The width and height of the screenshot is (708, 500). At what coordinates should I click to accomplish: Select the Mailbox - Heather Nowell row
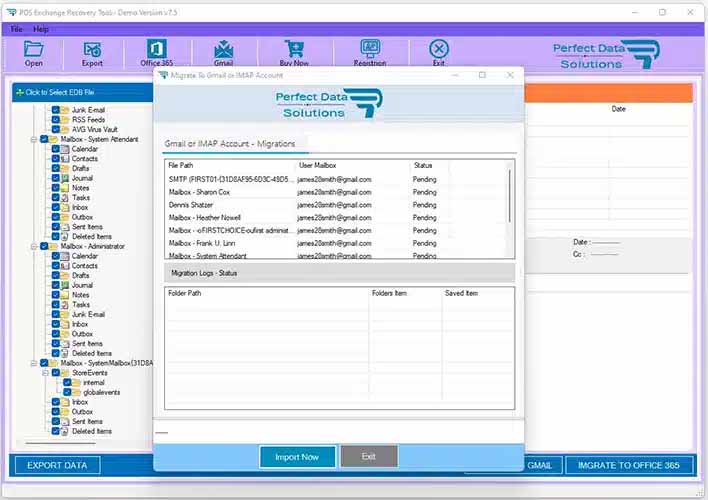click(338, 218)
